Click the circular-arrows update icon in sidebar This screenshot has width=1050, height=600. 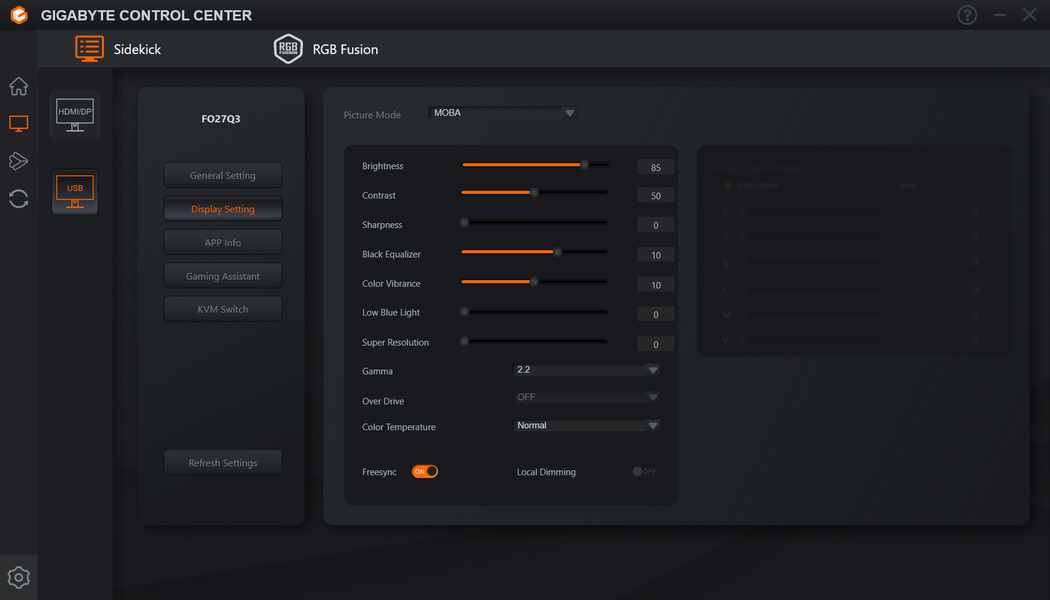[19, 199]
